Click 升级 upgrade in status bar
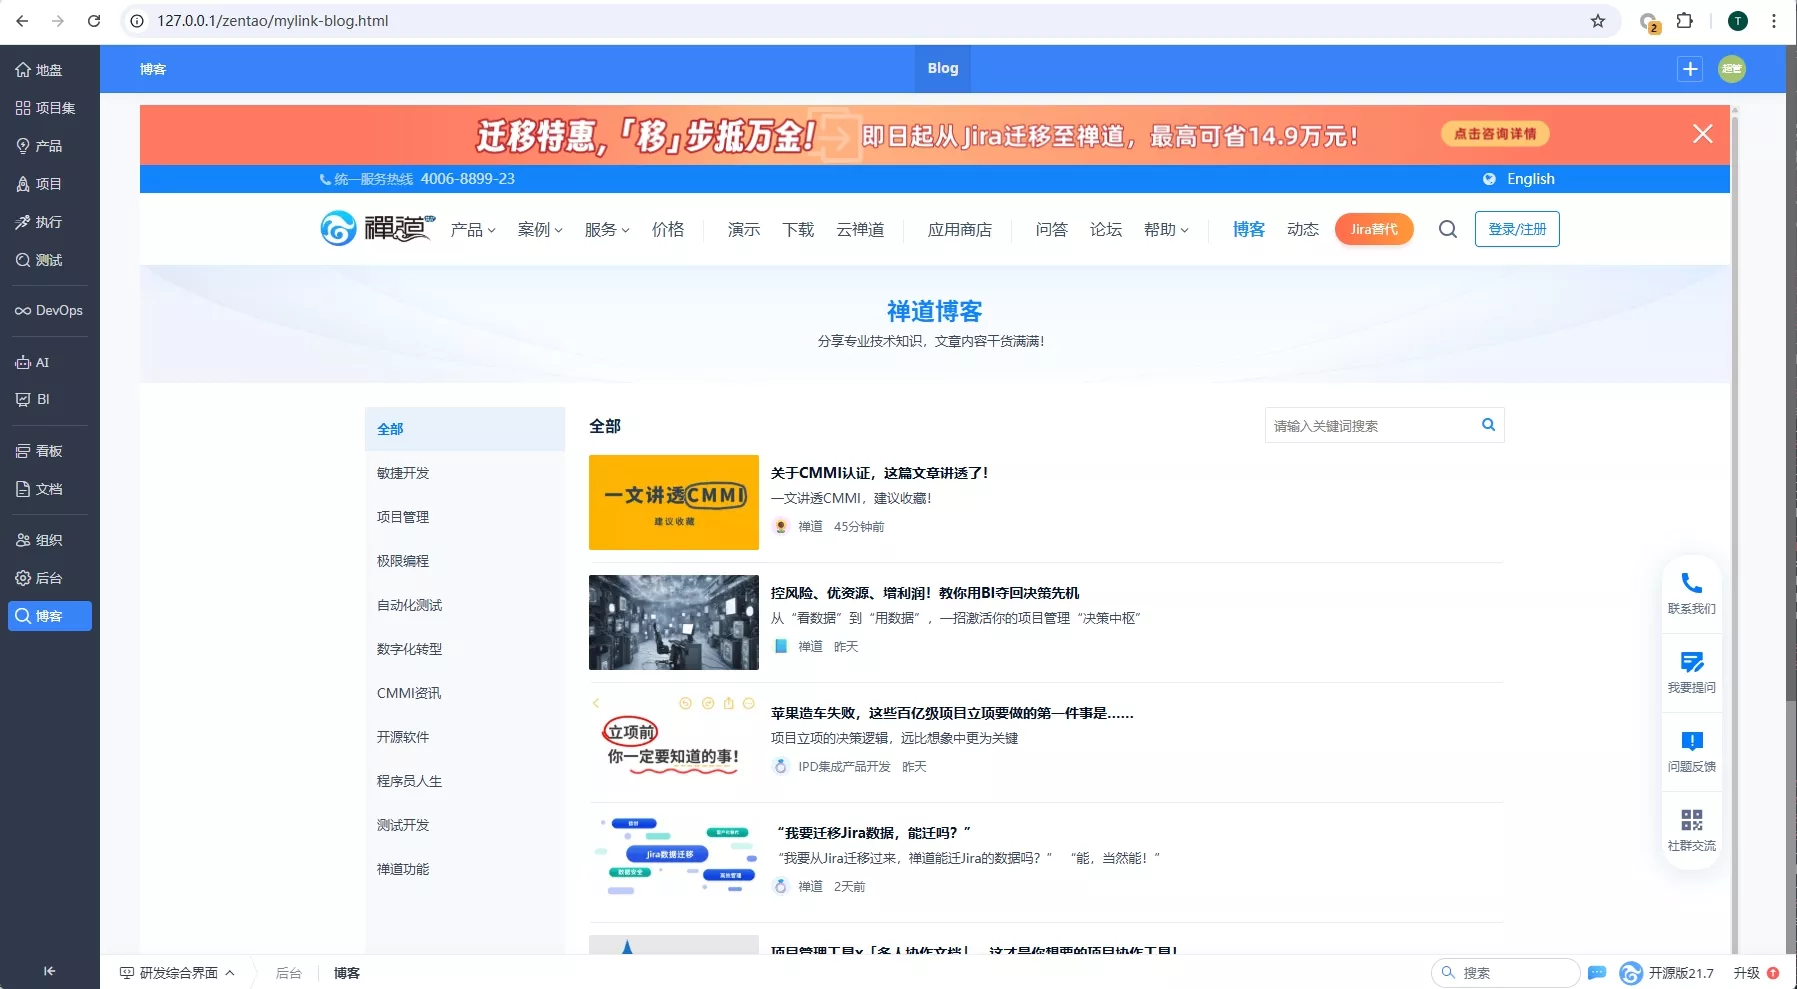 point(1747,973)
